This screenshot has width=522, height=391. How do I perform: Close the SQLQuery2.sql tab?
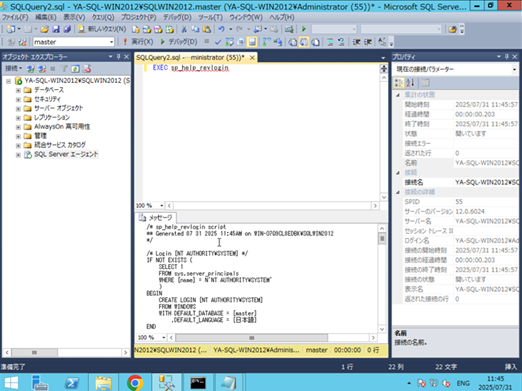point(252,58)
